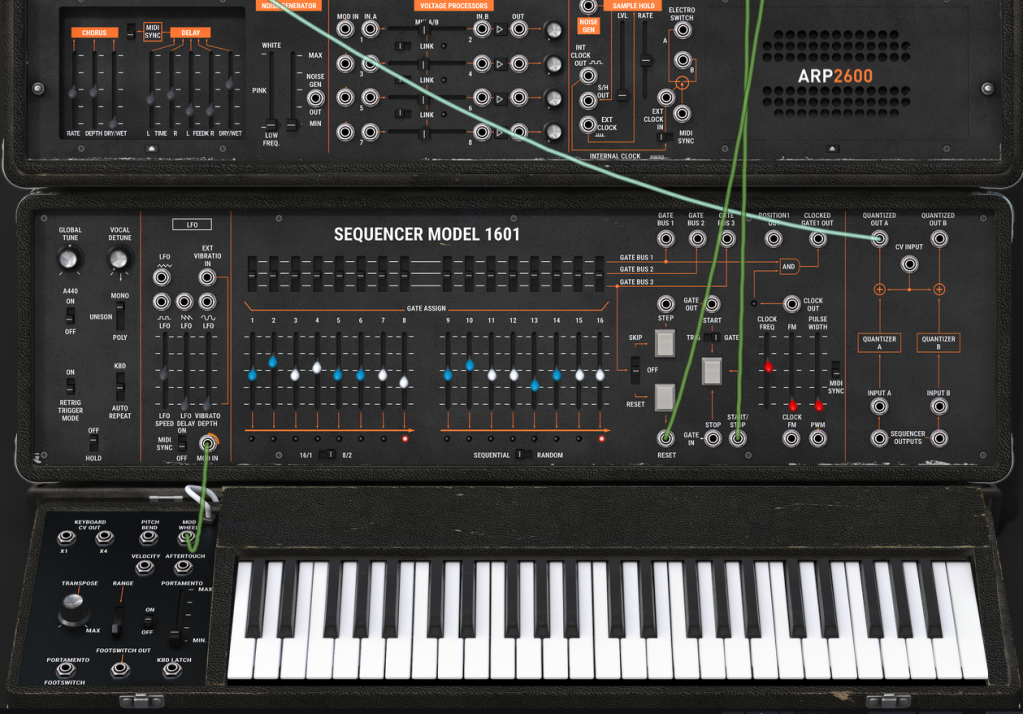Click the S/H Out jack
Screen dimensions: 1023x714
[x=588, y=101]
